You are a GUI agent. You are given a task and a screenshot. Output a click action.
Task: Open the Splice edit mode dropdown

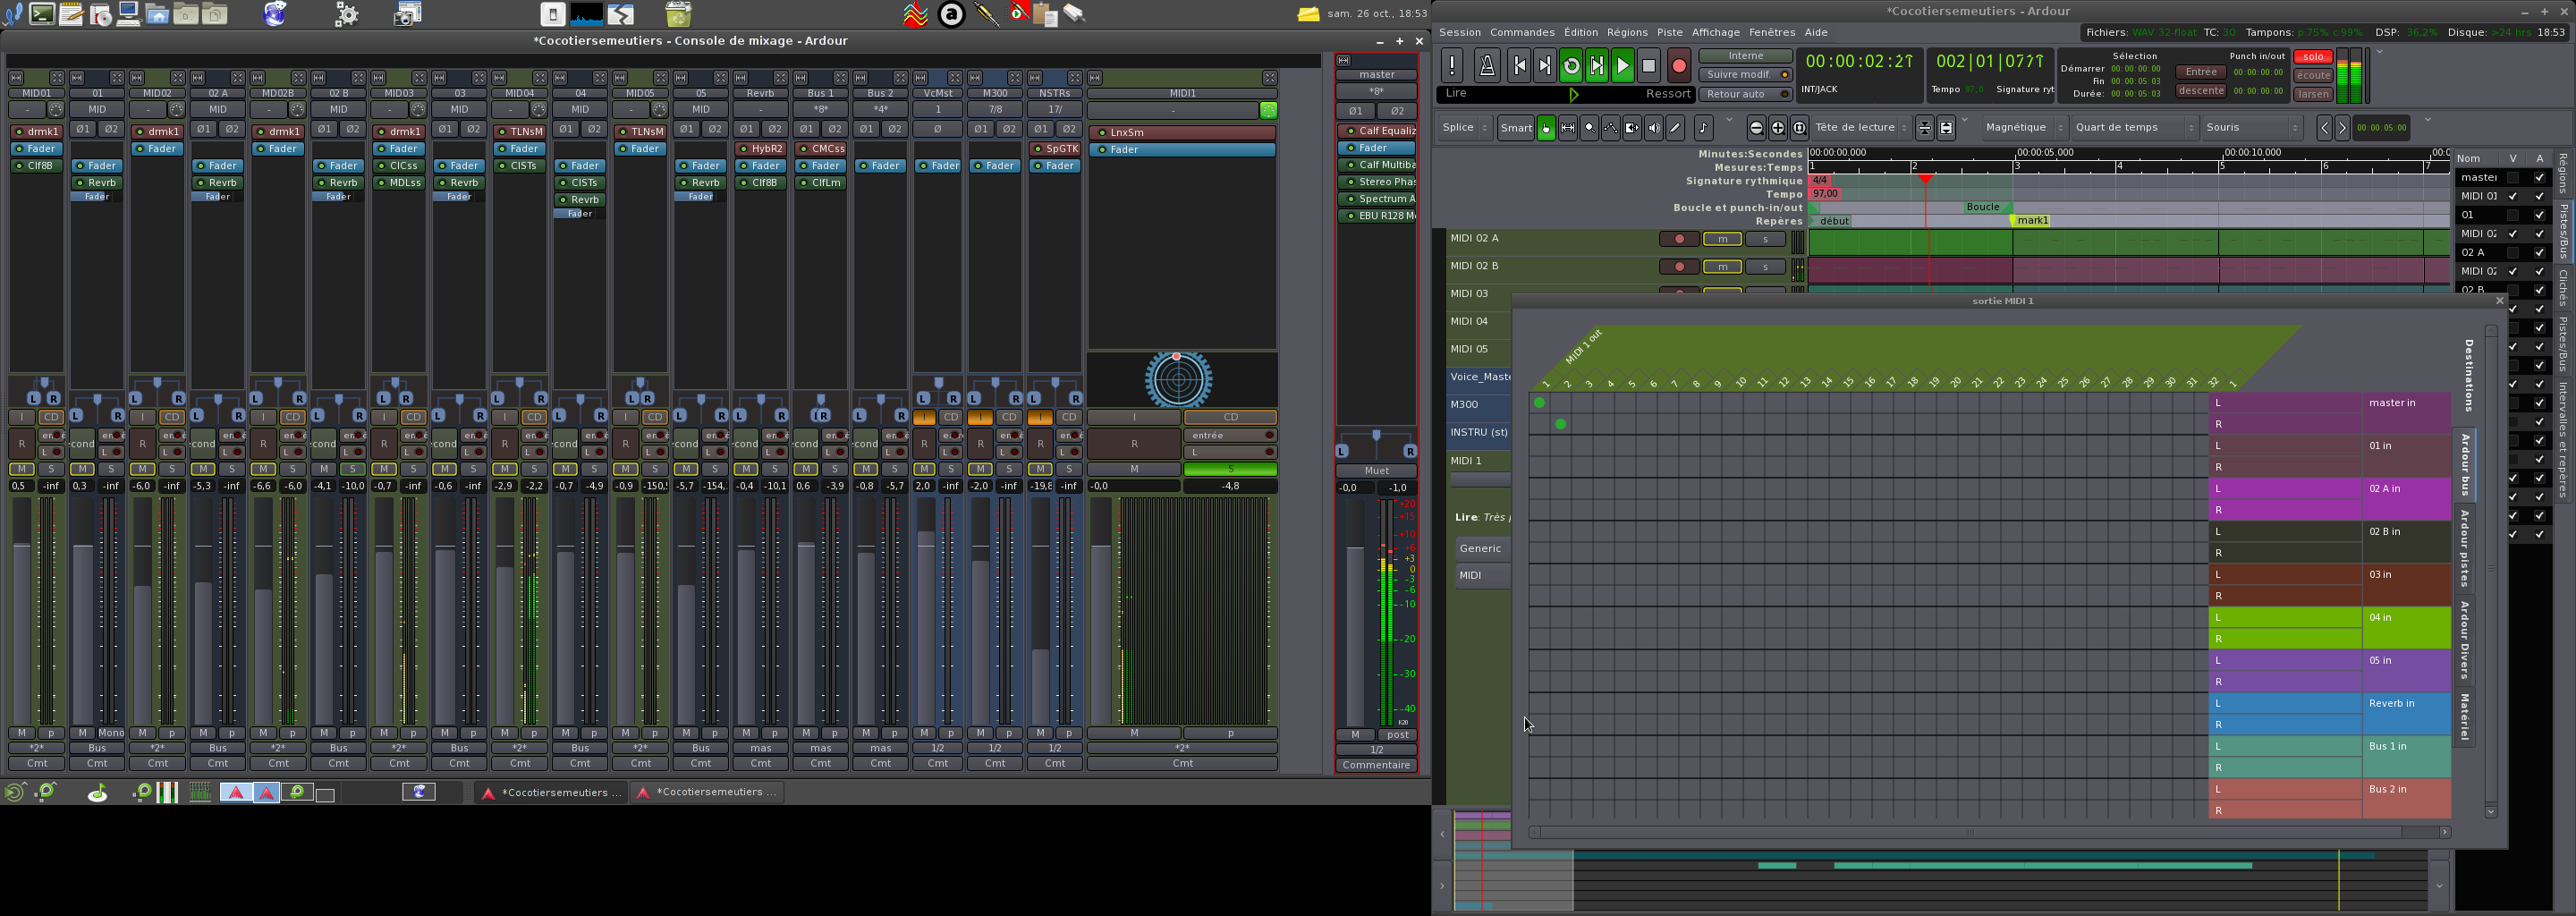[x=1465, y=128]
